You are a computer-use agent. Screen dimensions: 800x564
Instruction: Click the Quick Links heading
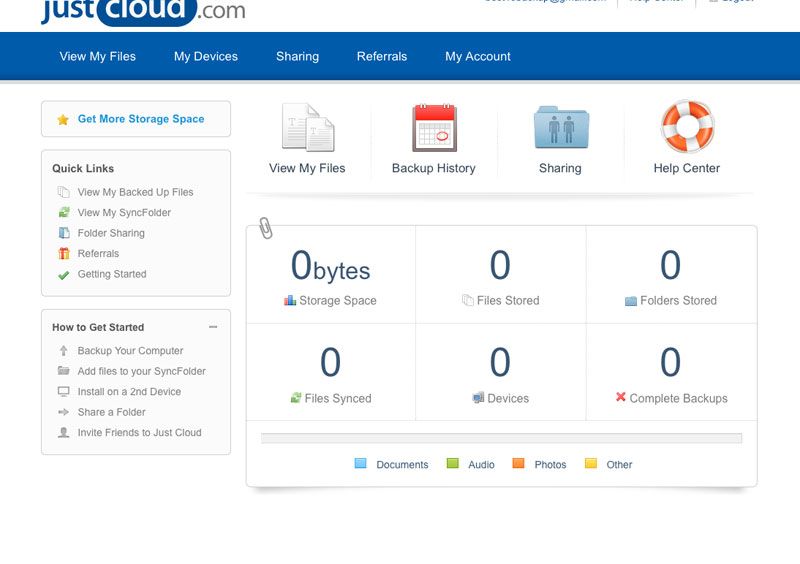83,168
